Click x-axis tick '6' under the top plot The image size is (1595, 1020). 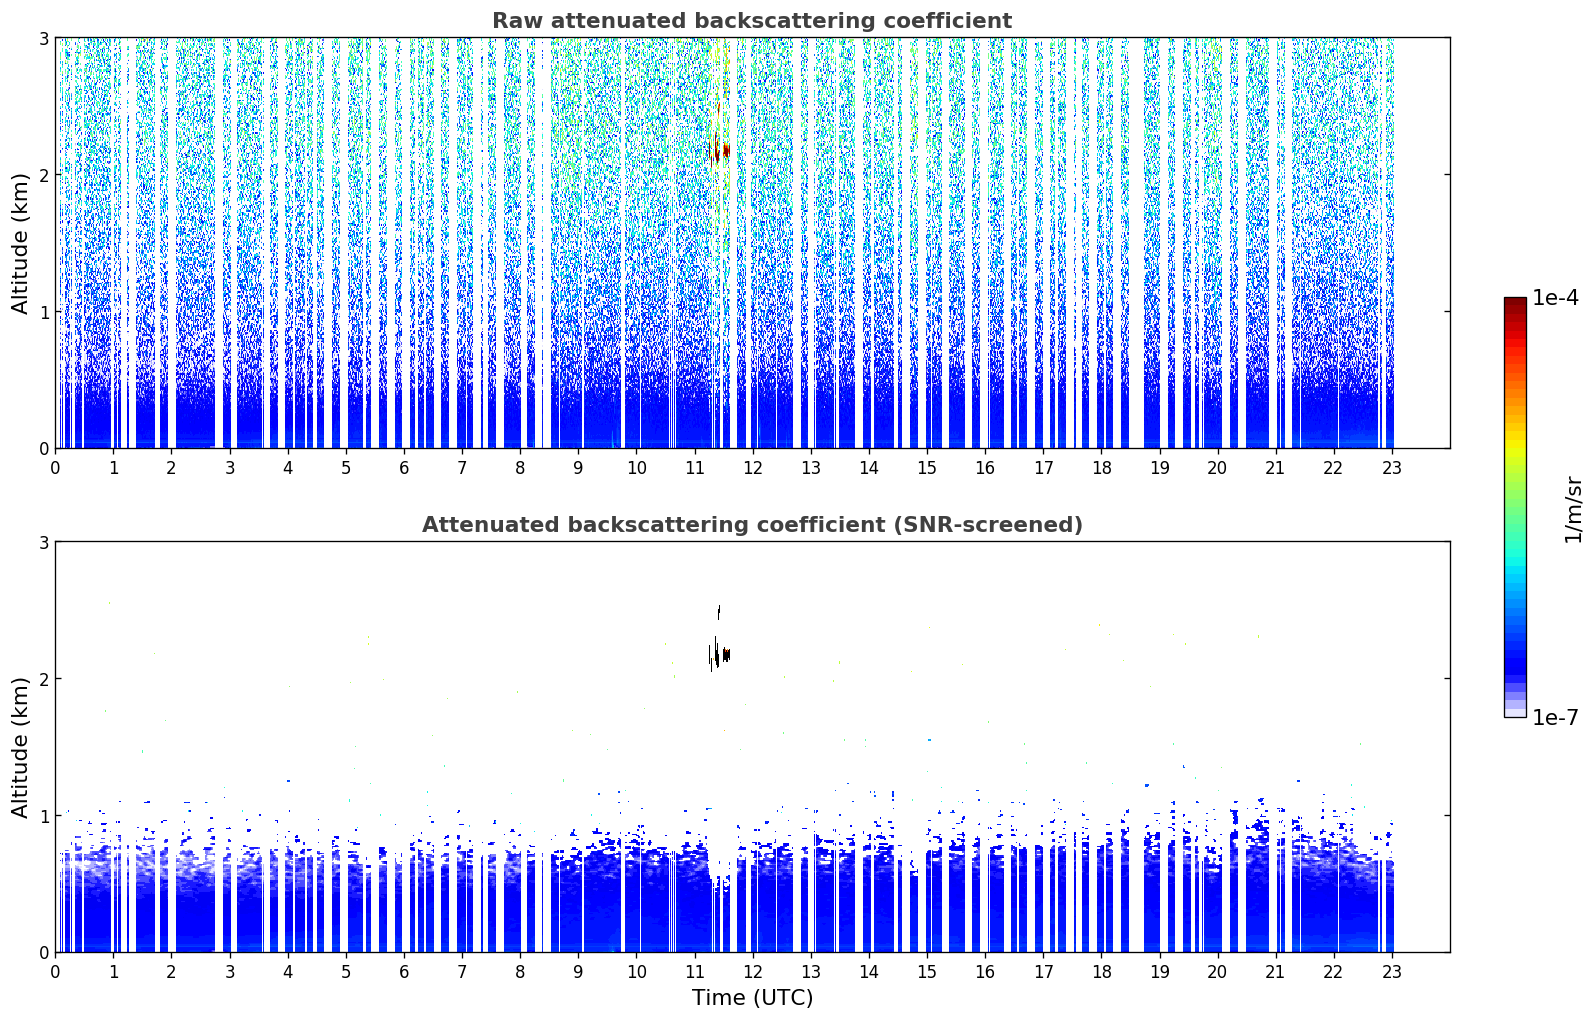404,468
